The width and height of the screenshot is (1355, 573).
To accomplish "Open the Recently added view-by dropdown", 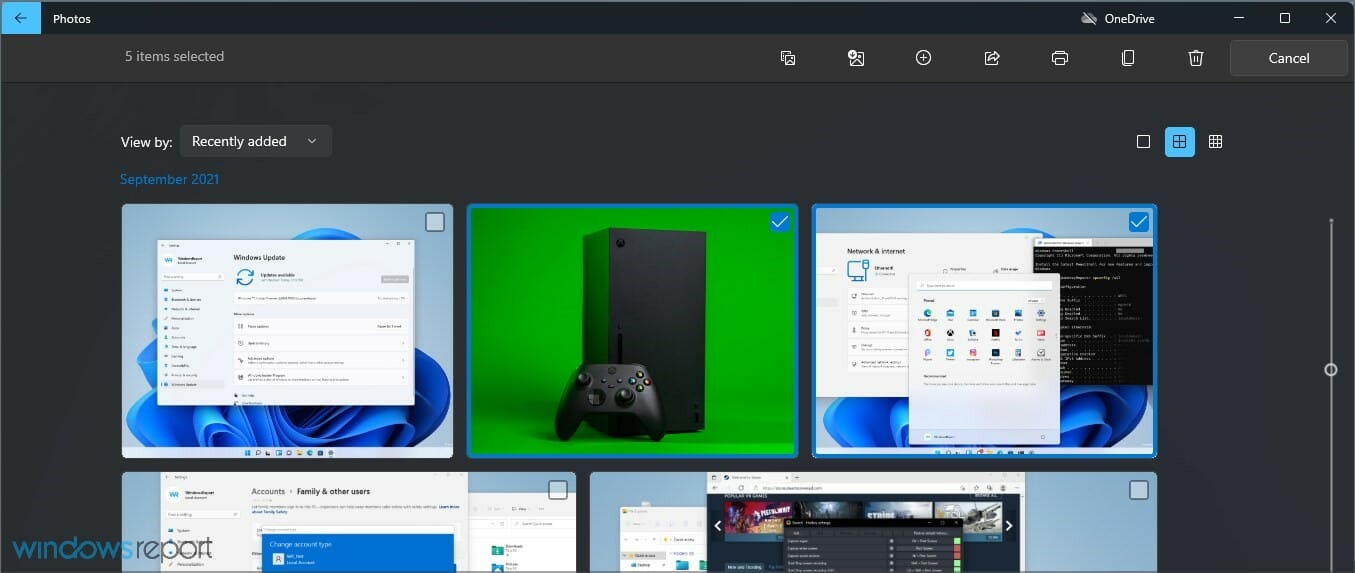I will pos(256,141).
